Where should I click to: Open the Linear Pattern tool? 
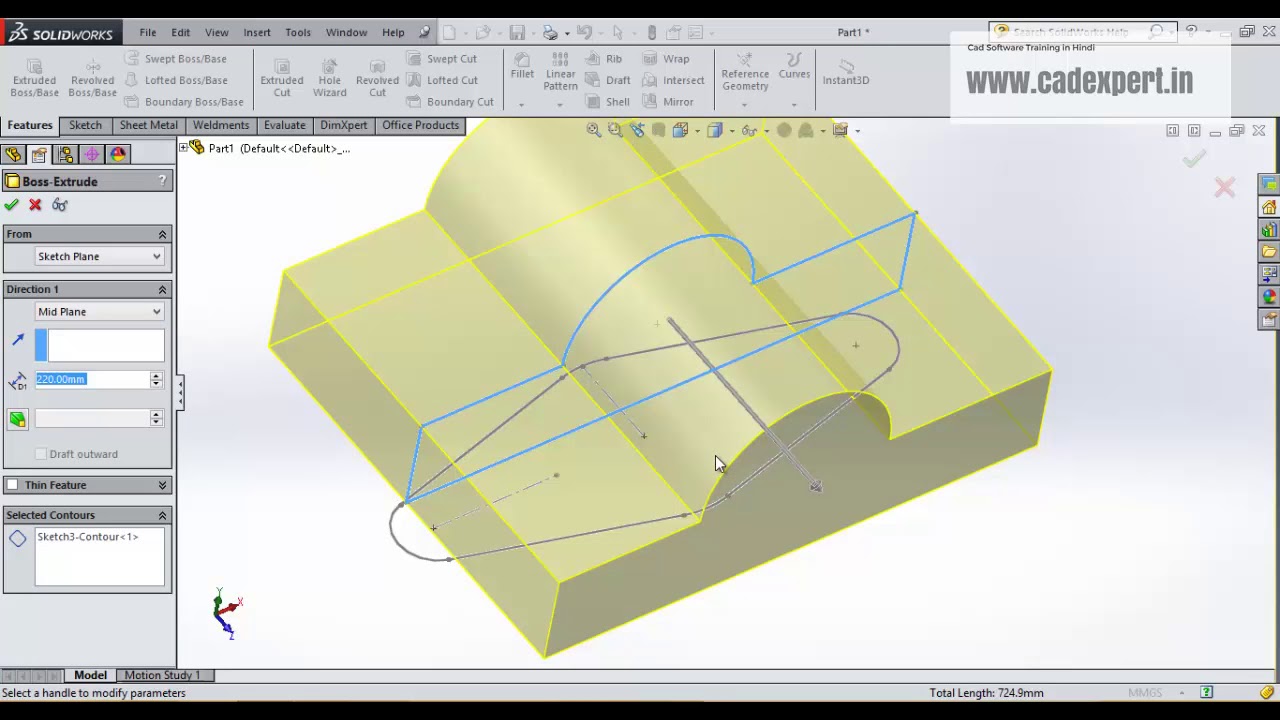(560, 71)
